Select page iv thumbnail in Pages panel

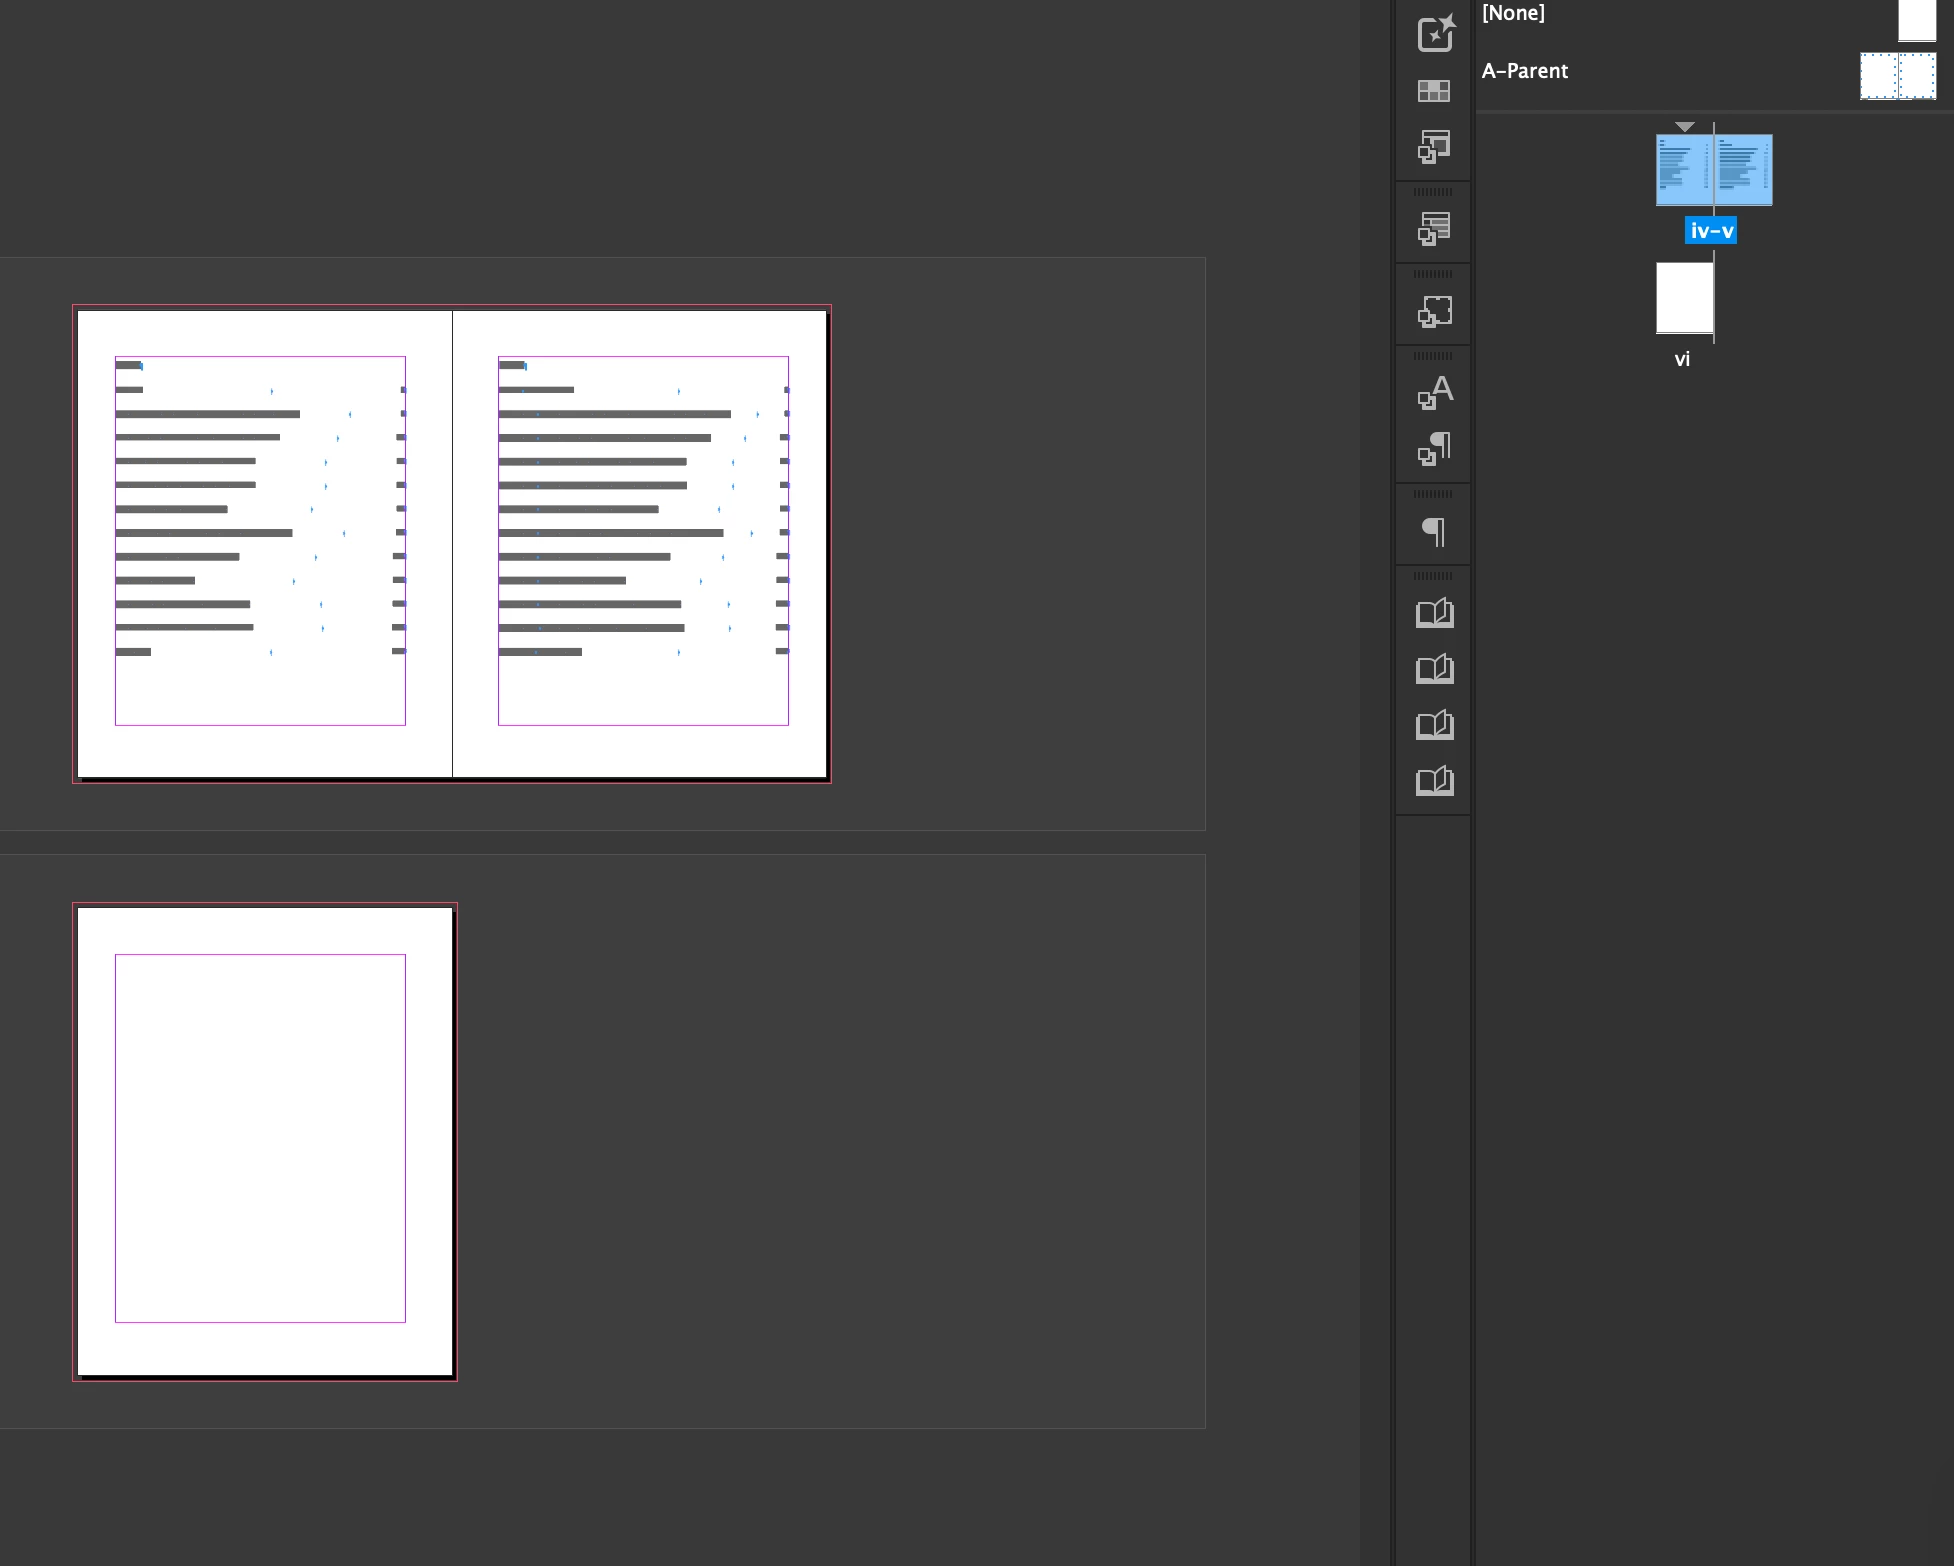click(x=1685, y=170)
